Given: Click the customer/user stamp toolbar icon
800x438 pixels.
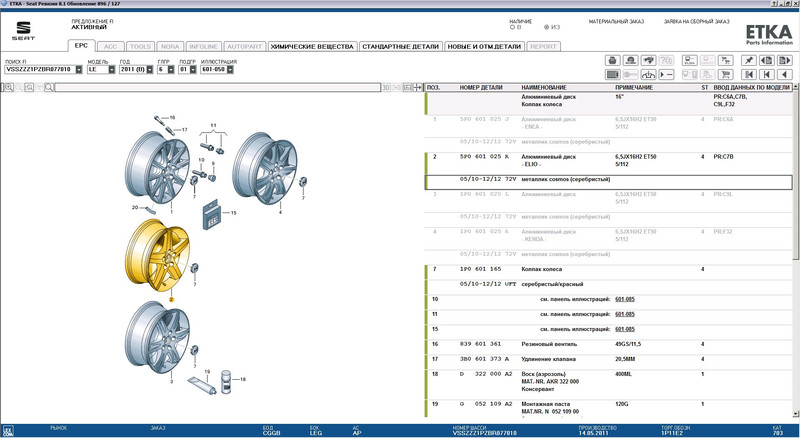Looking at the screenshot, I should tap(631, 60).
